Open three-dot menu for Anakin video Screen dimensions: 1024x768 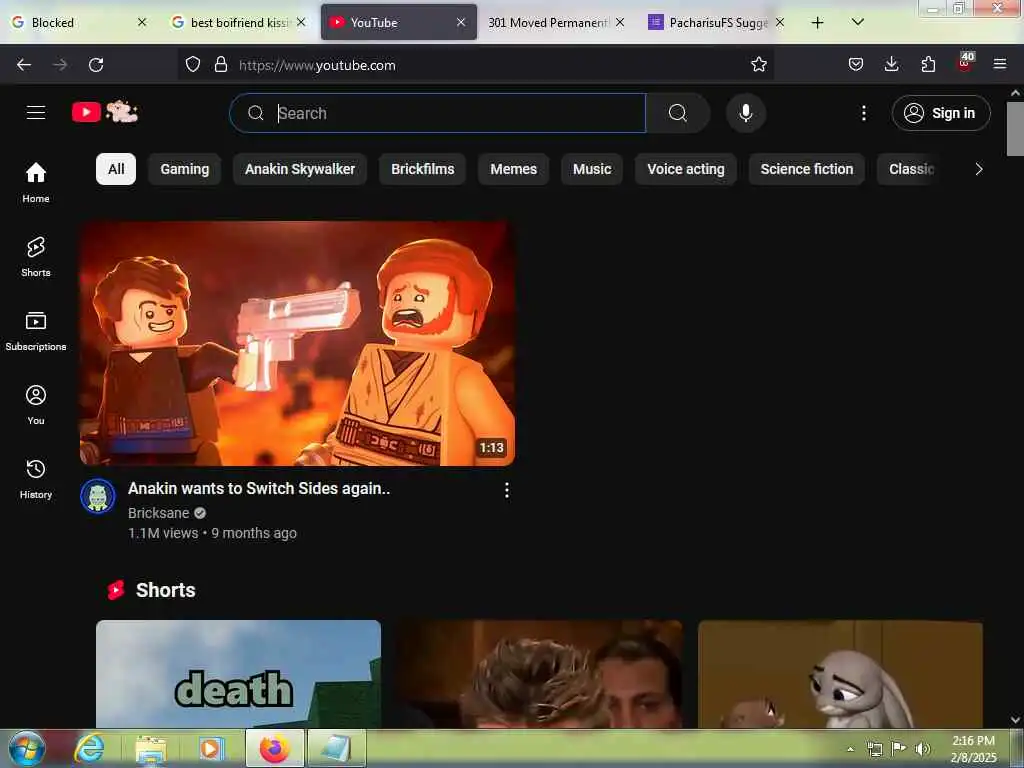[507, 490]
